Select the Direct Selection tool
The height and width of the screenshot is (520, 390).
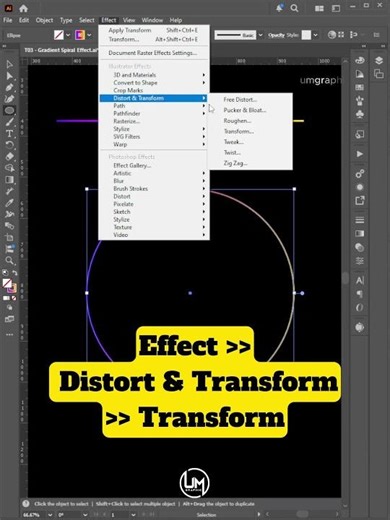(9, 76)
